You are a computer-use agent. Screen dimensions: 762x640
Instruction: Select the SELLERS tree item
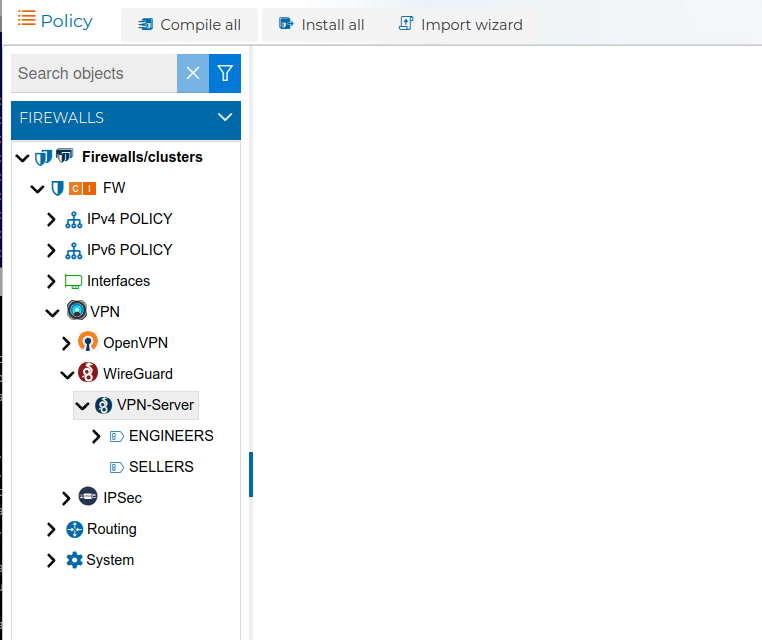[x=161, y=467]
